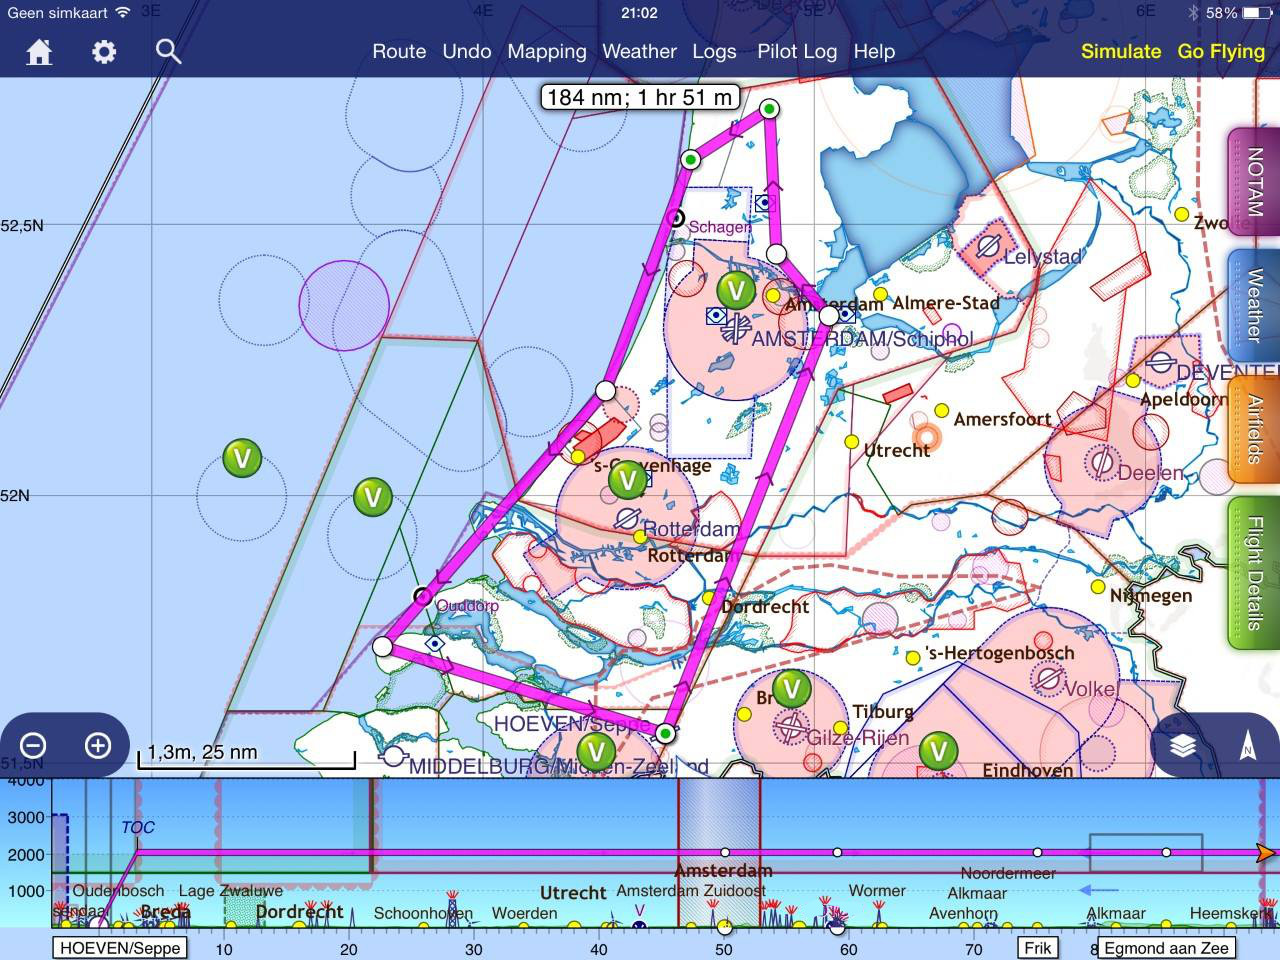Open the Flight Details side tab
The width and height of the screenshot is (1280, 960).
[x=1254, y=573]
